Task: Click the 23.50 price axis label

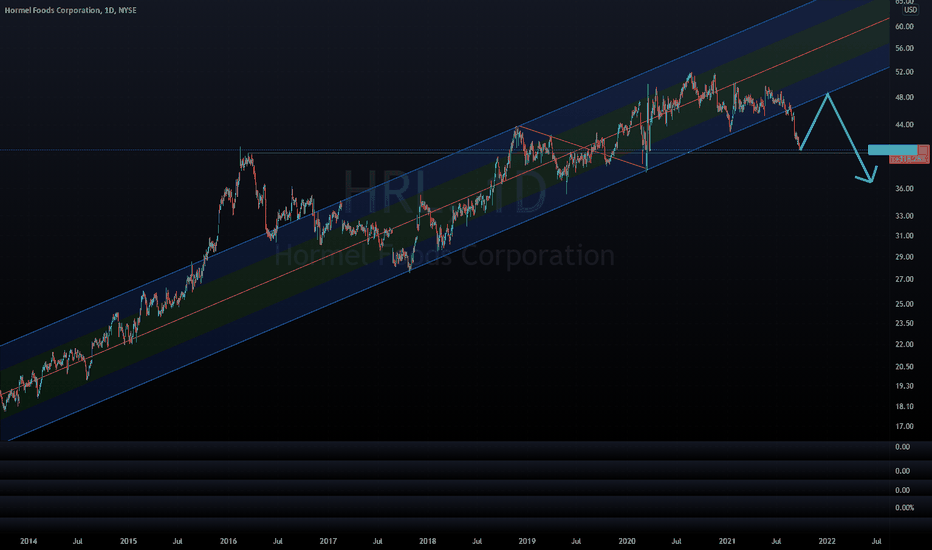Action: click(x=904, y=323)
